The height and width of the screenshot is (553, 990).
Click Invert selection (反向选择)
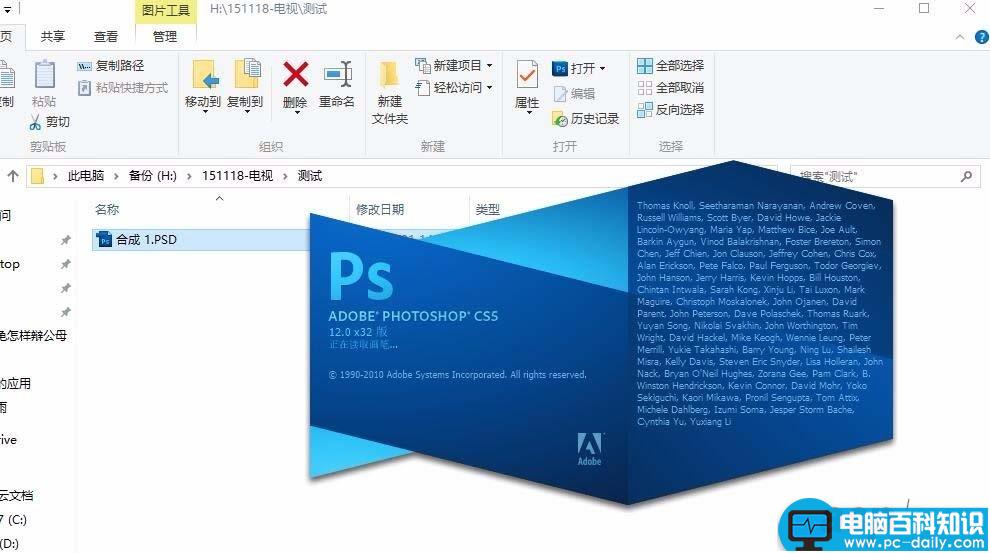[x=671, y=110]
